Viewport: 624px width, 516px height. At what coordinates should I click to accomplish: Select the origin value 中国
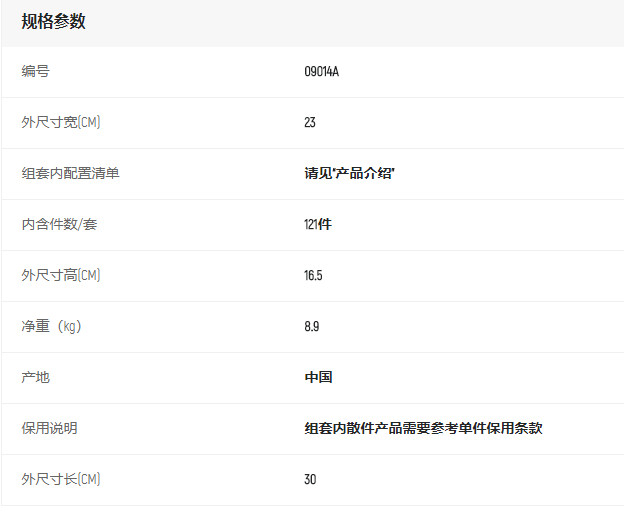(x=318, y=378)
